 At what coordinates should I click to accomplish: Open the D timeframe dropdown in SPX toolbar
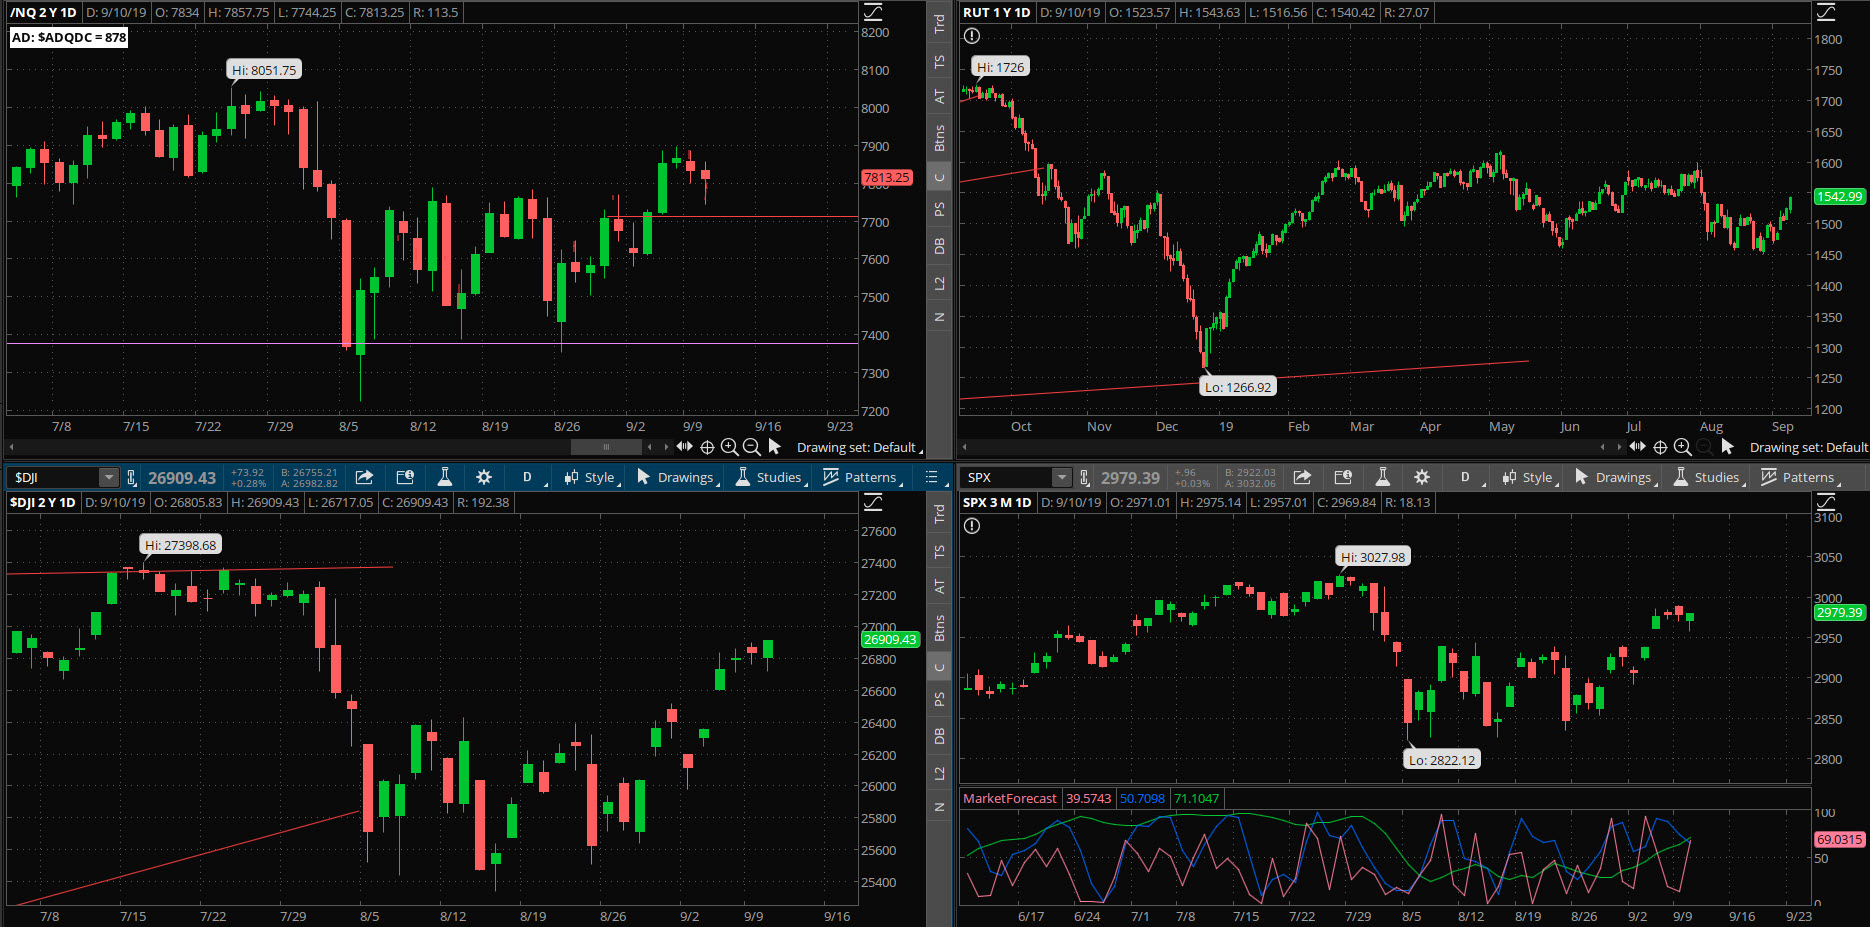pos(1468,477)
